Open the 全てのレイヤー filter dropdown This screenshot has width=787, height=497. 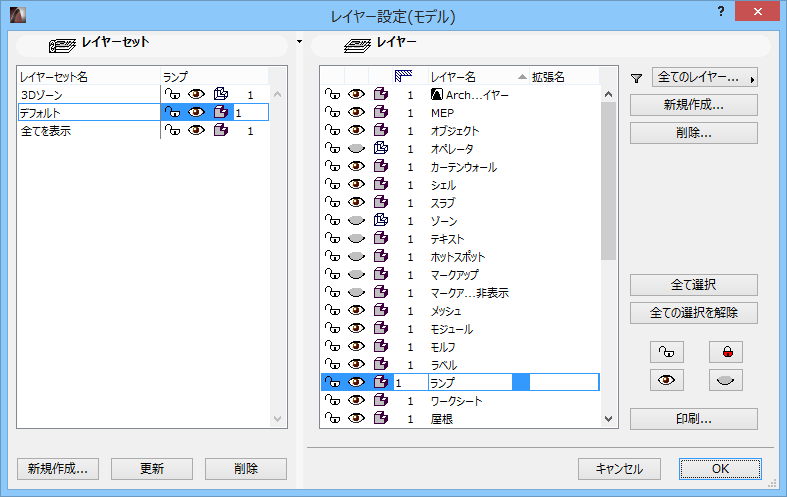point(705,77)
